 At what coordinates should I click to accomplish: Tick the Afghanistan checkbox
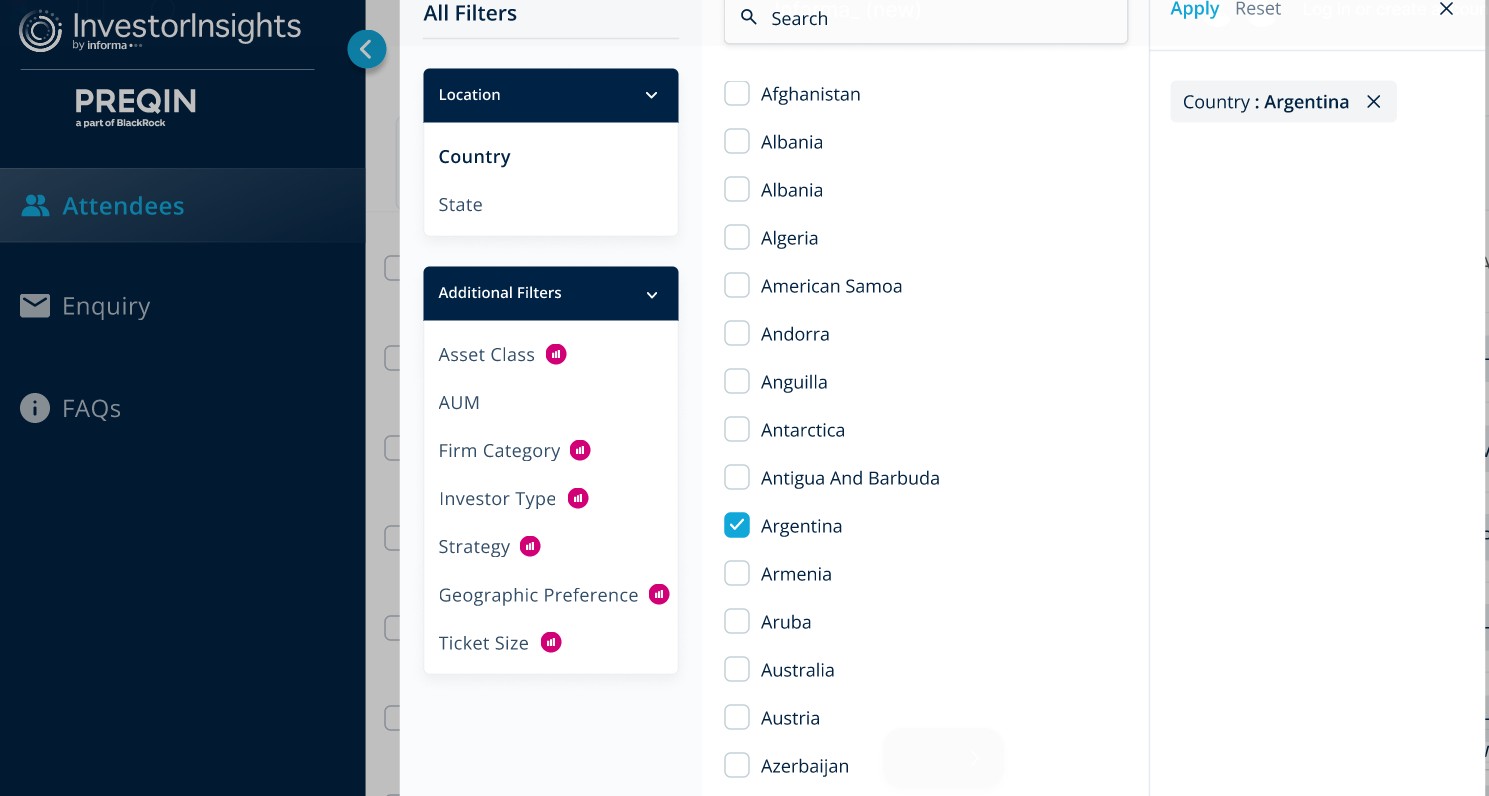coord(737,94)
